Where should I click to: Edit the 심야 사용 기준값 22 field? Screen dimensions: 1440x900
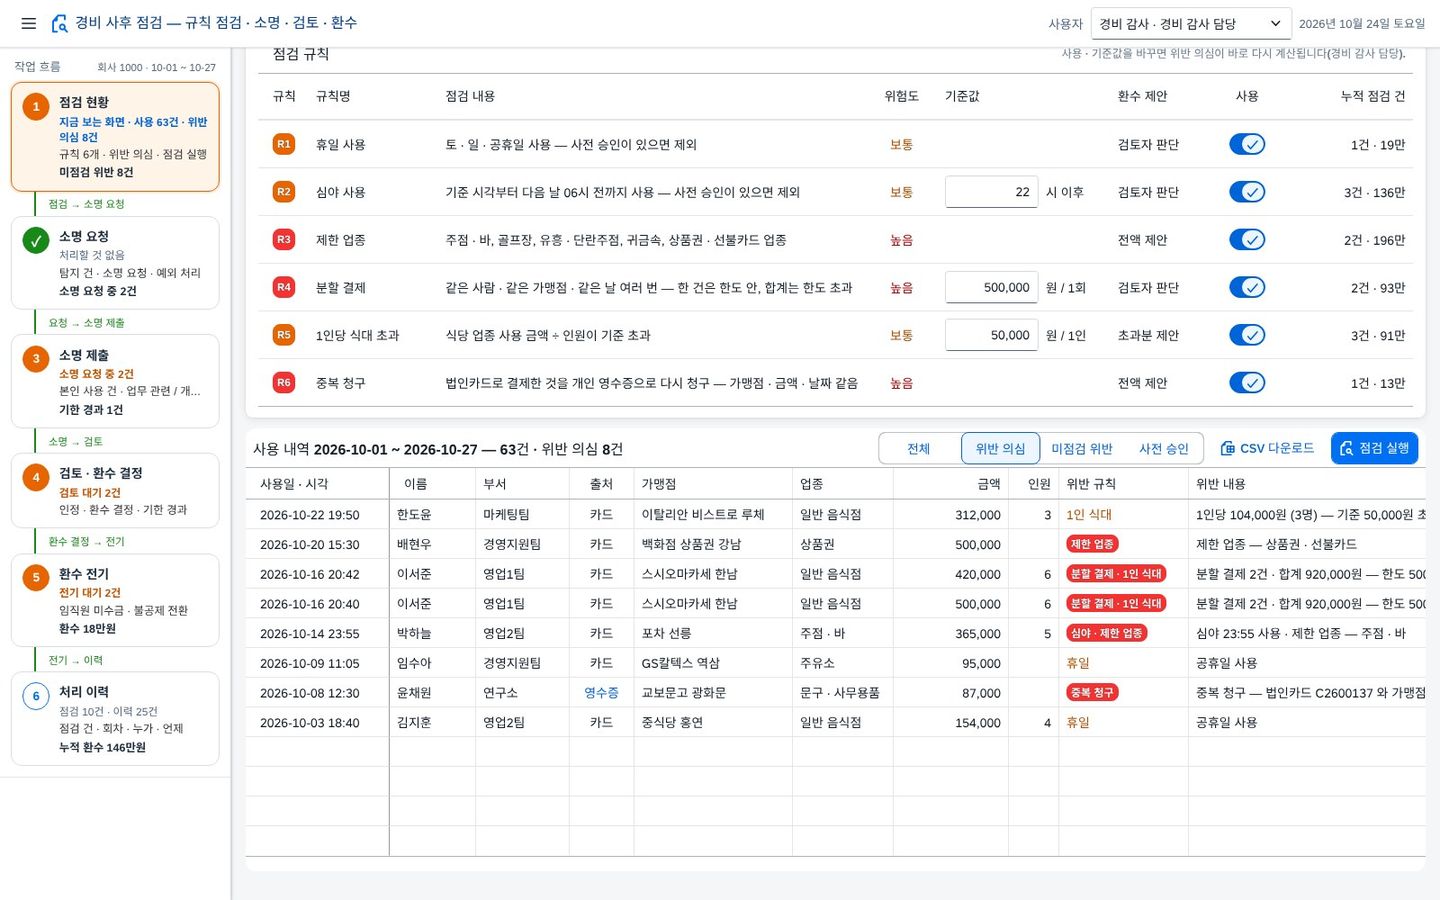pyautogui.click(x=991, y=192)
